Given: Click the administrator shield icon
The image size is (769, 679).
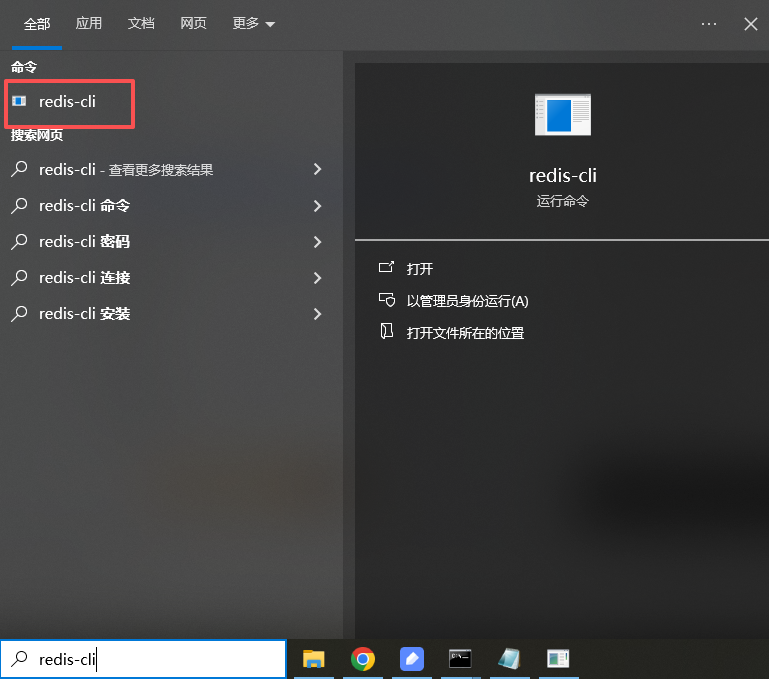Looking at the screenshot, I should pyautogui.click(x=386, y=300).
